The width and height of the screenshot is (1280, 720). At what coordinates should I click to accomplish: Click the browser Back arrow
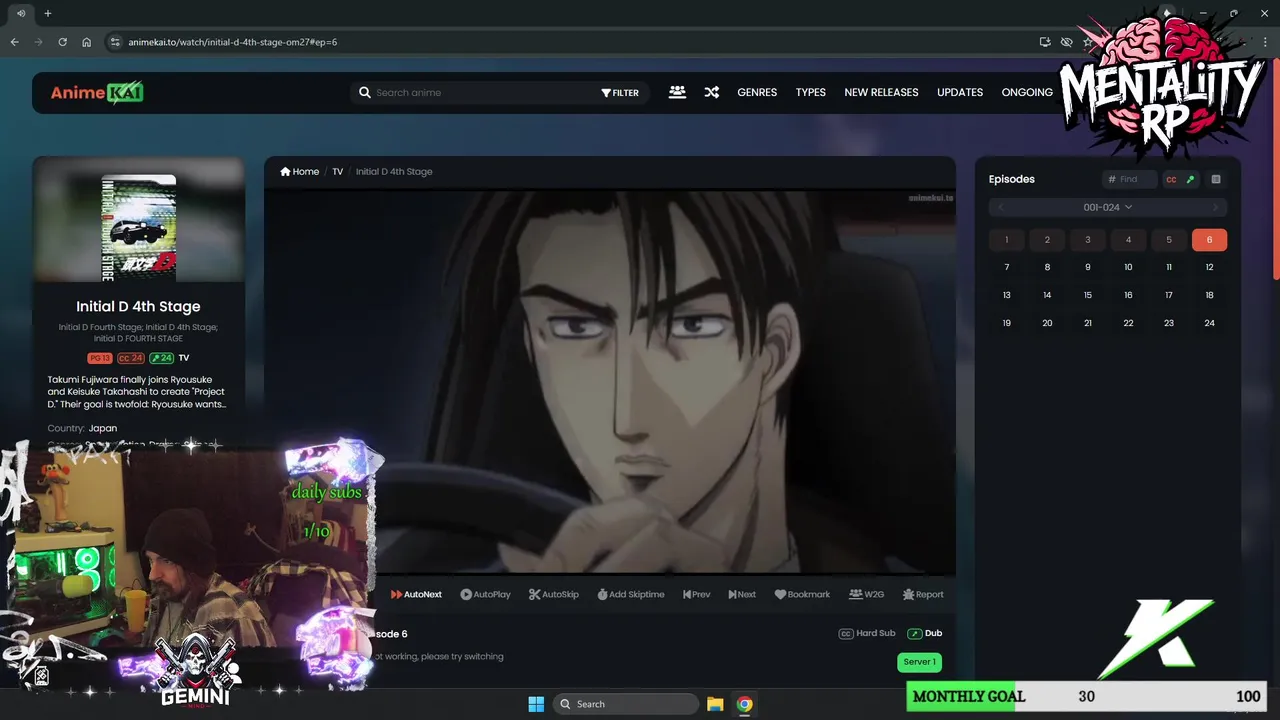pos(14,42)
